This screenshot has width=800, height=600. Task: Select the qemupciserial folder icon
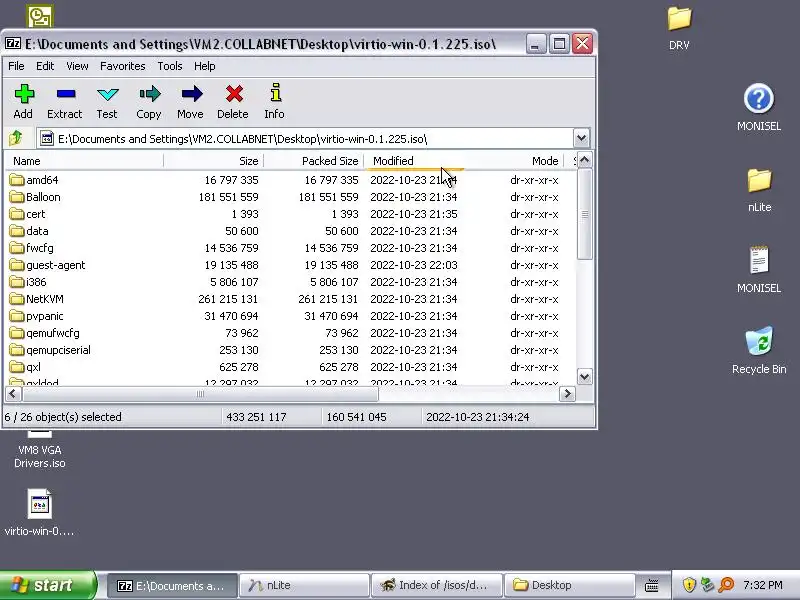tap(17, 350)
